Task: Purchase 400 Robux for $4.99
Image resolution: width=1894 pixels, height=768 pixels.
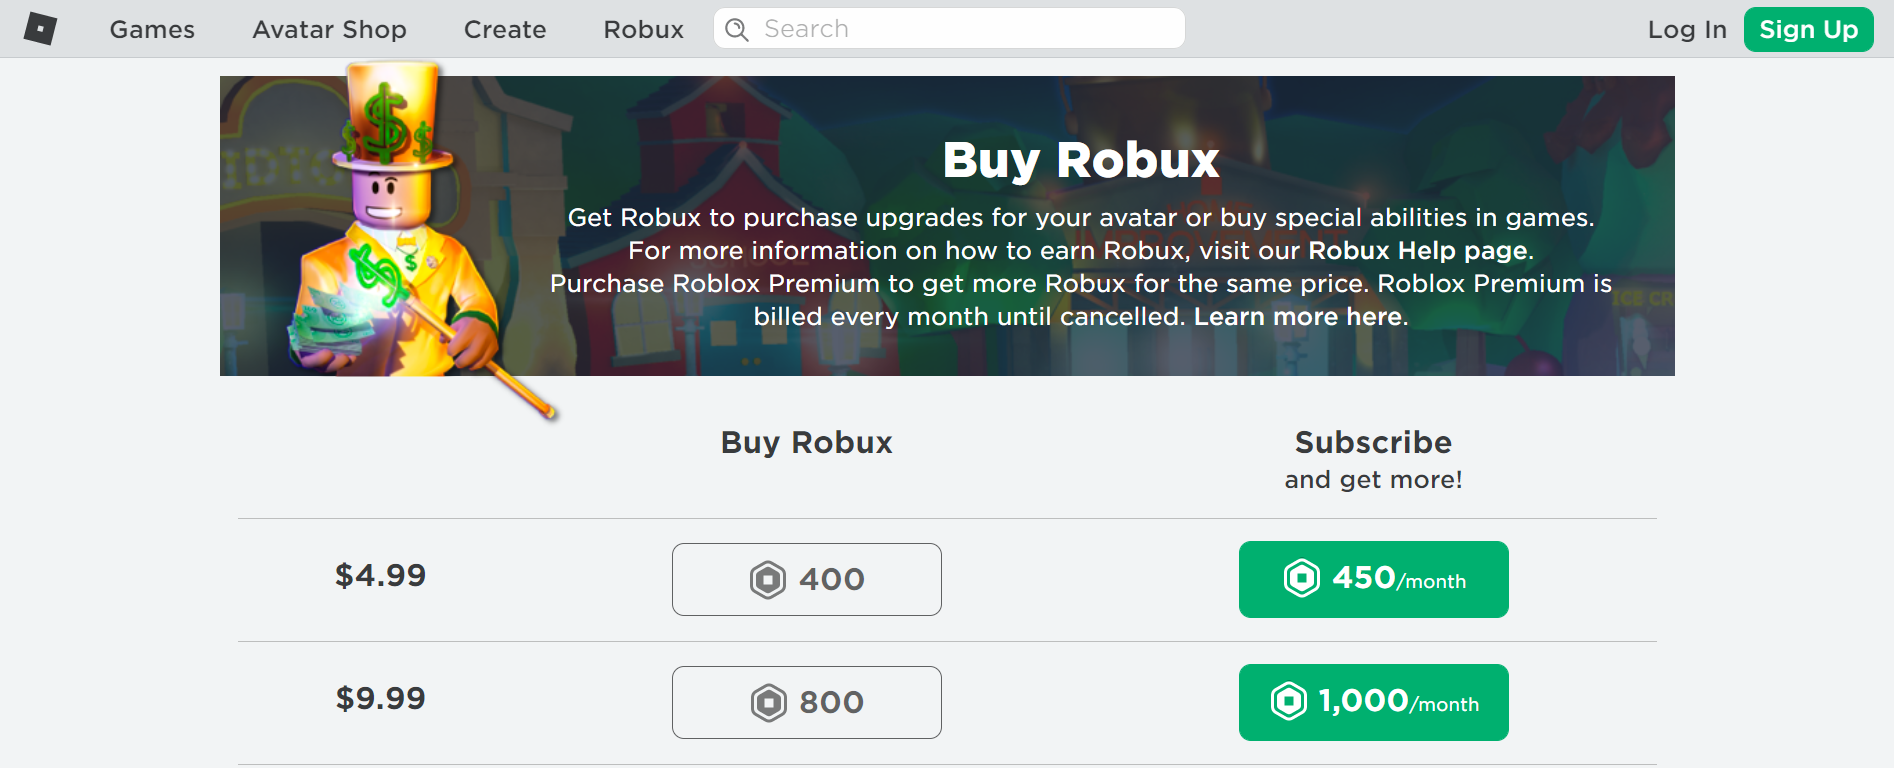Action: (806, 578)
